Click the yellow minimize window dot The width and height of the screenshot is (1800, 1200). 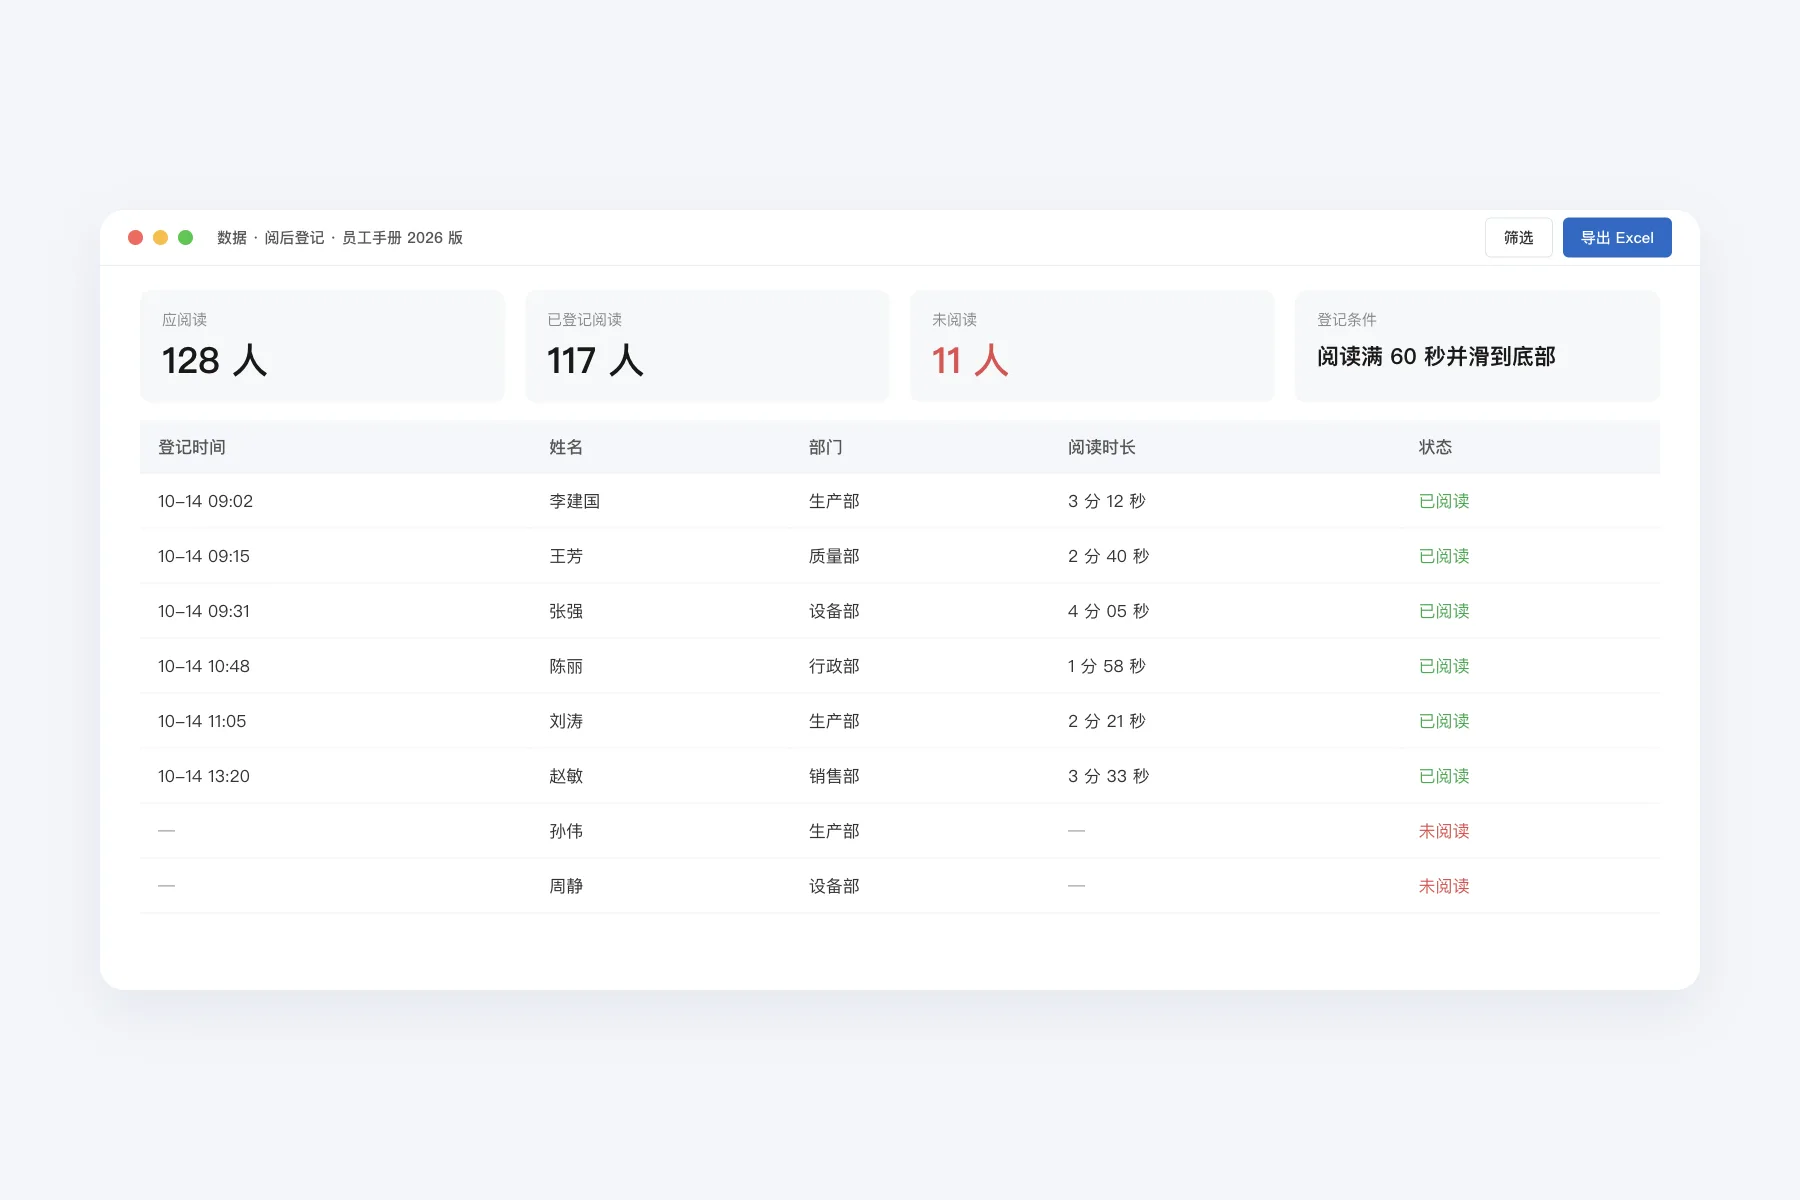click(160, 238)
